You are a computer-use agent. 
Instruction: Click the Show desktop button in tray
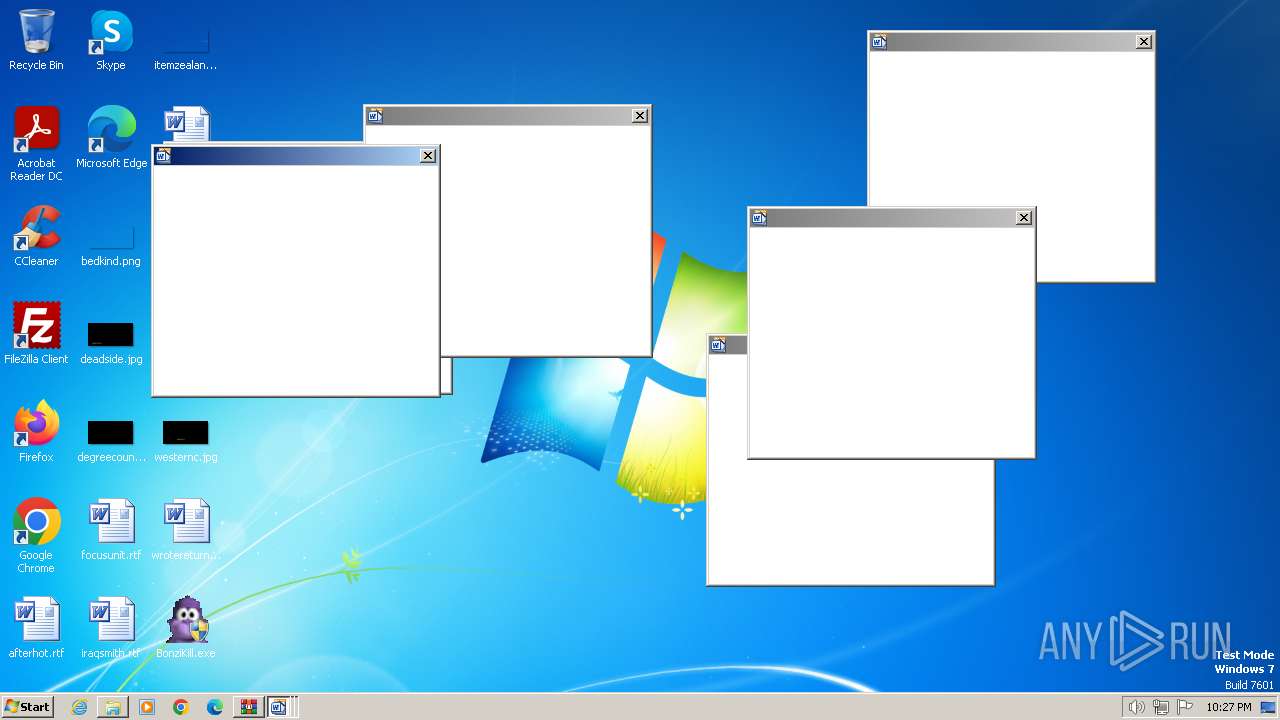point(1269,707)
